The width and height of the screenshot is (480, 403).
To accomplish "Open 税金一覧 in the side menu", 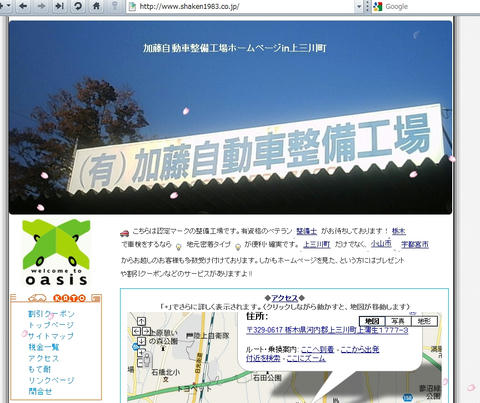I will 44,347.
